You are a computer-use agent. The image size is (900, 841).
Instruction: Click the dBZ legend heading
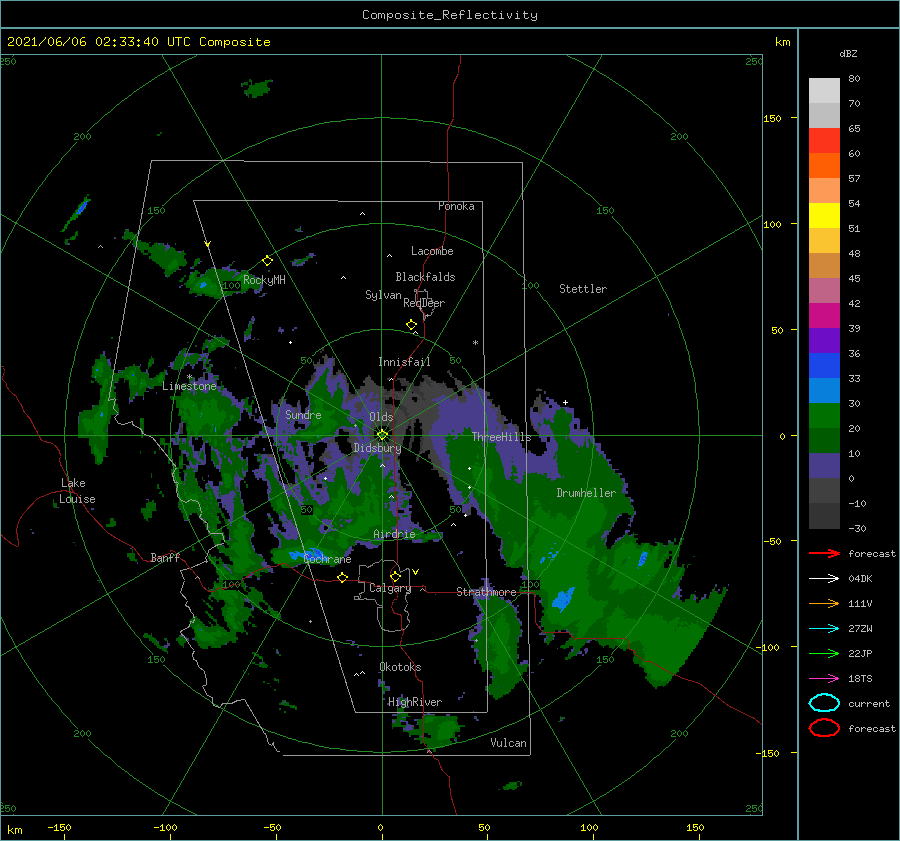tap(848, 53)
